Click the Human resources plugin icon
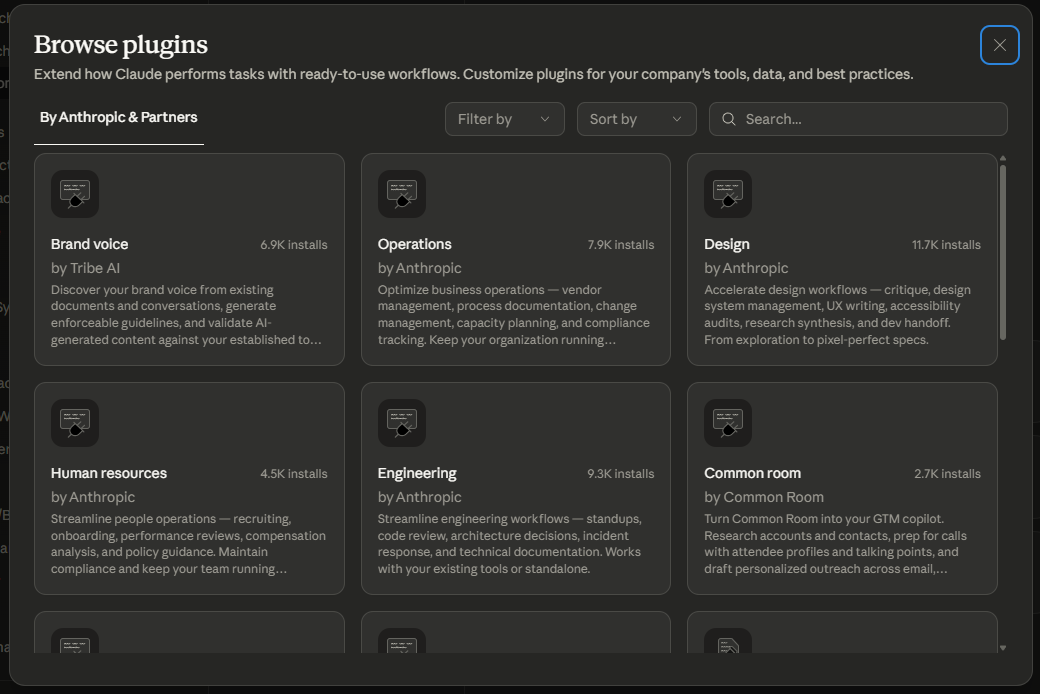 pyautogui.click(x=75, y=423)
